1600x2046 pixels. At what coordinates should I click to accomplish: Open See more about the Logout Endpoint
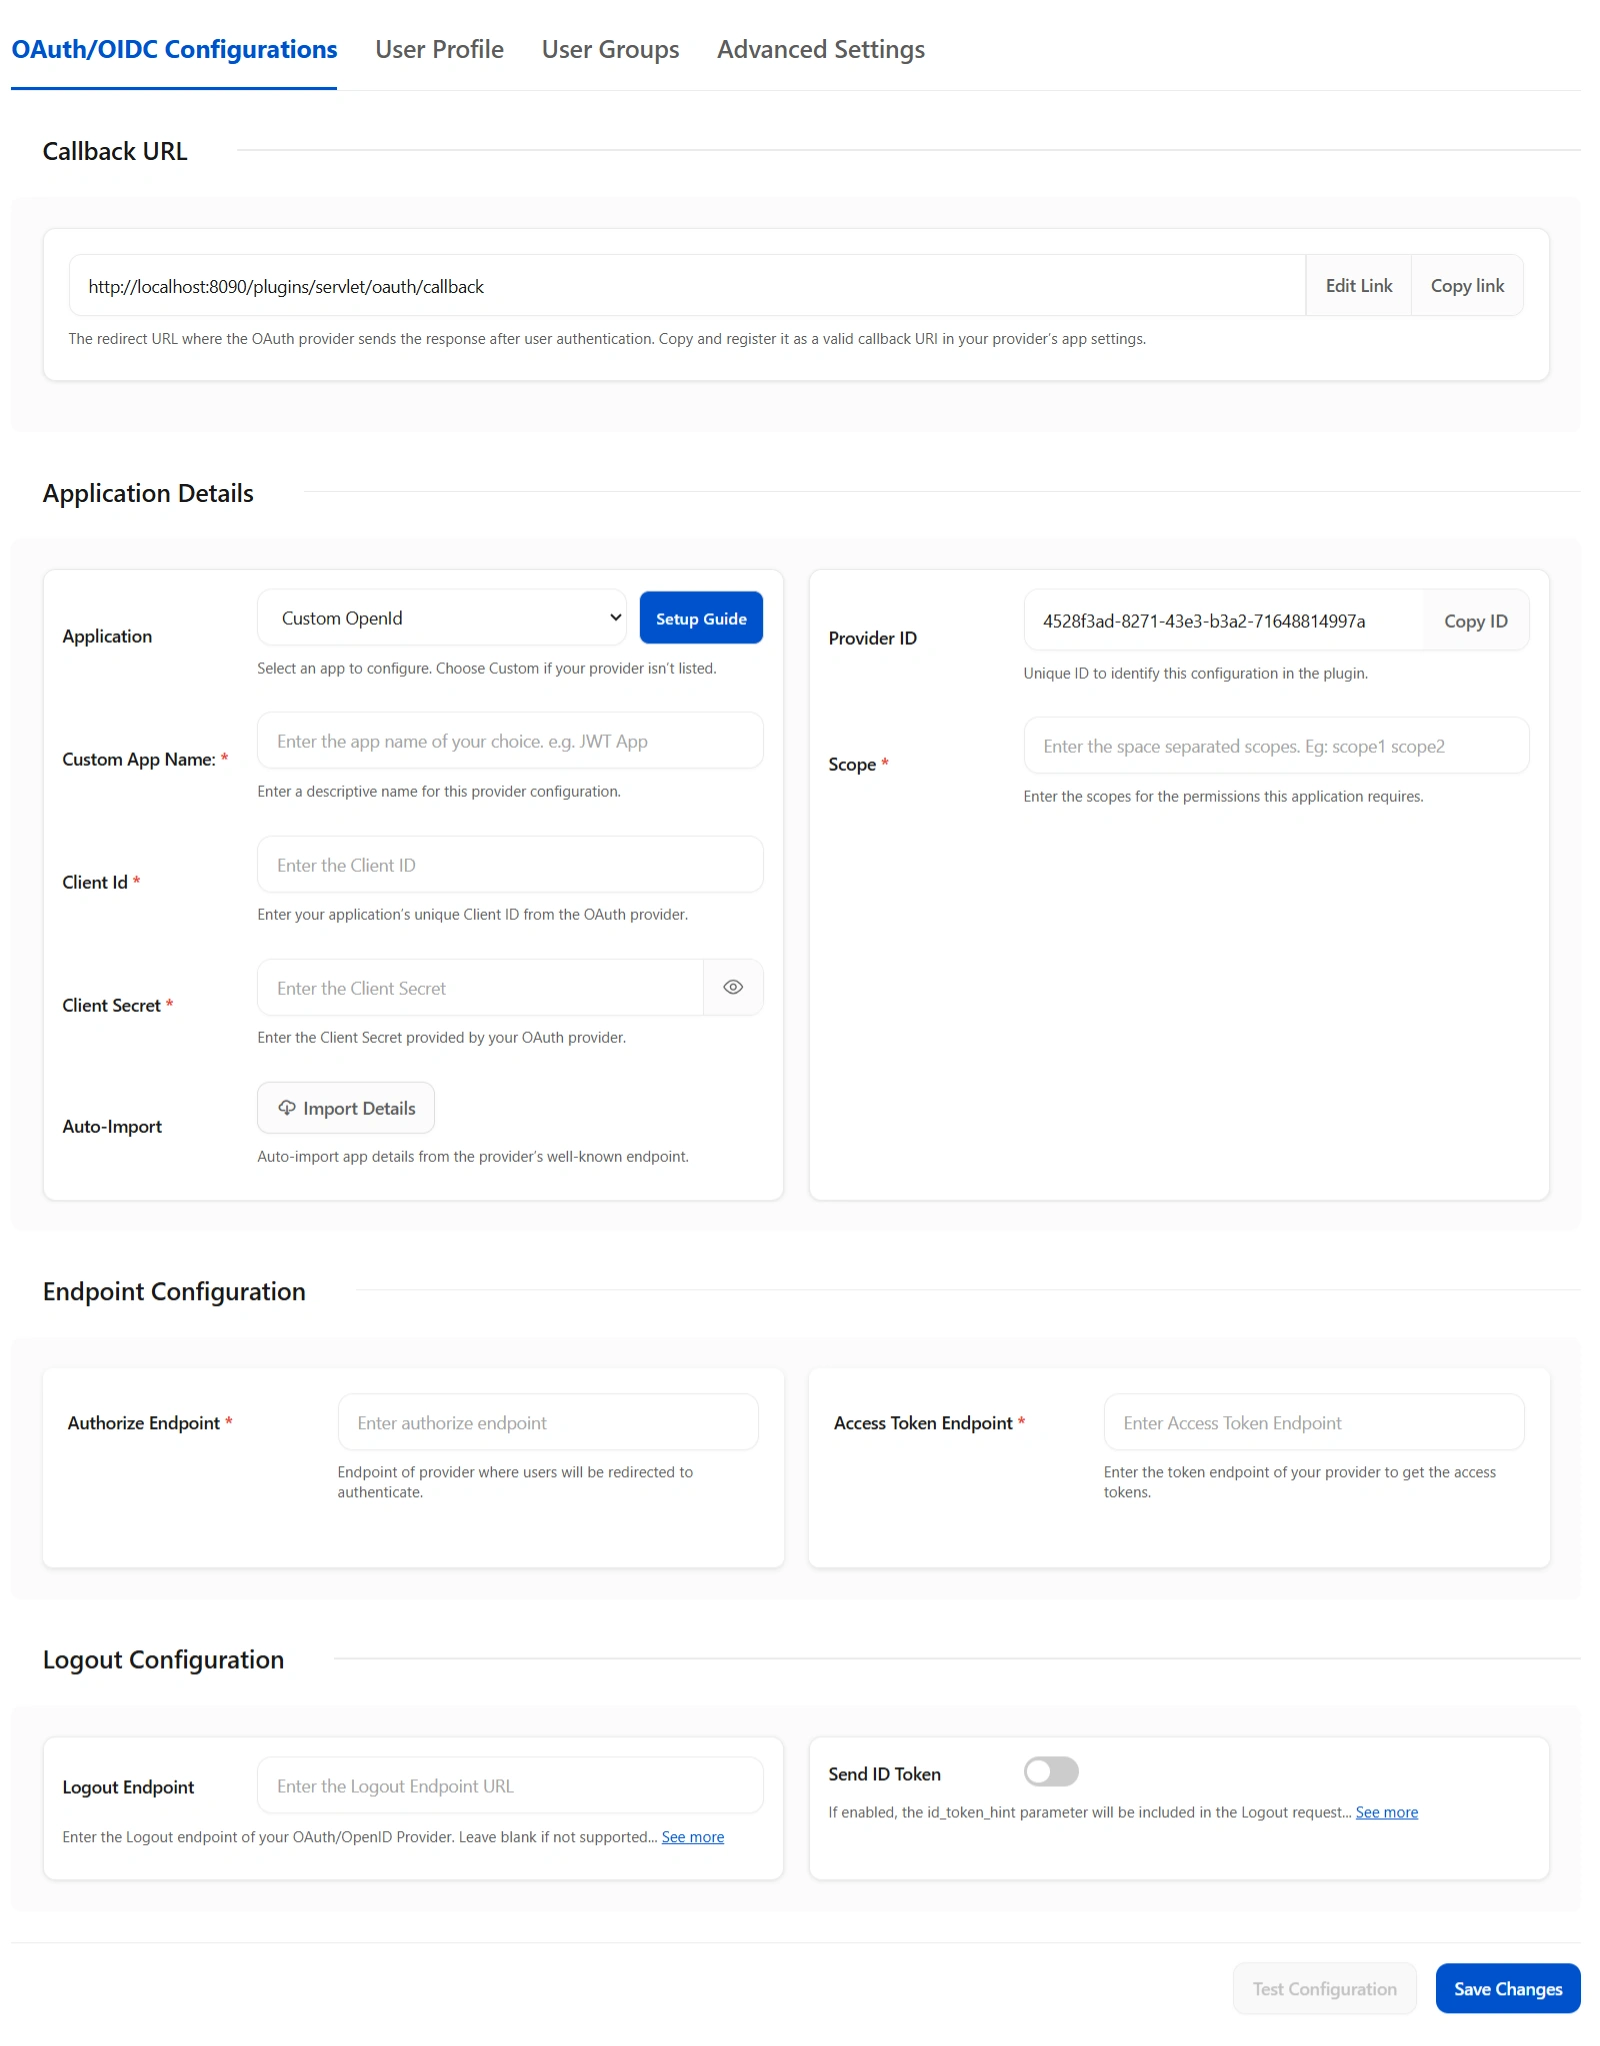tap(693, 1836)
